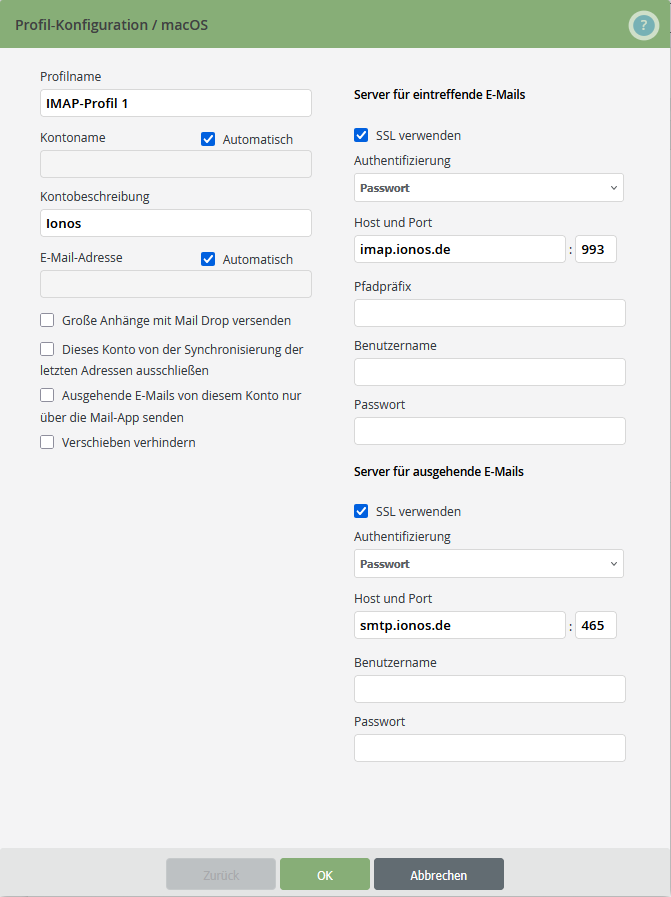The width and height of the screenshot is (671, 897).
Task: Uncheck Automatisch next to E-Mail-Adresse
Action: 208,259
